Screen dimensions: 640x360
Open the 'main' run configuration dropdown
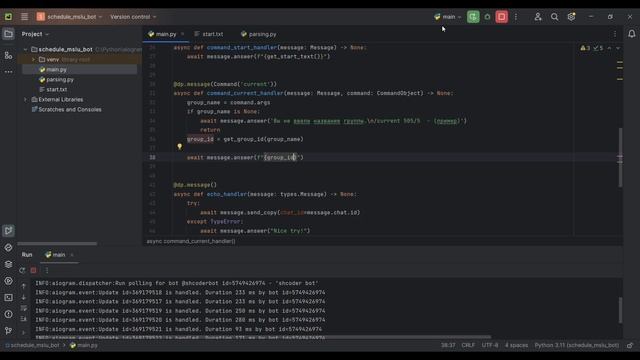pos(448,17)
